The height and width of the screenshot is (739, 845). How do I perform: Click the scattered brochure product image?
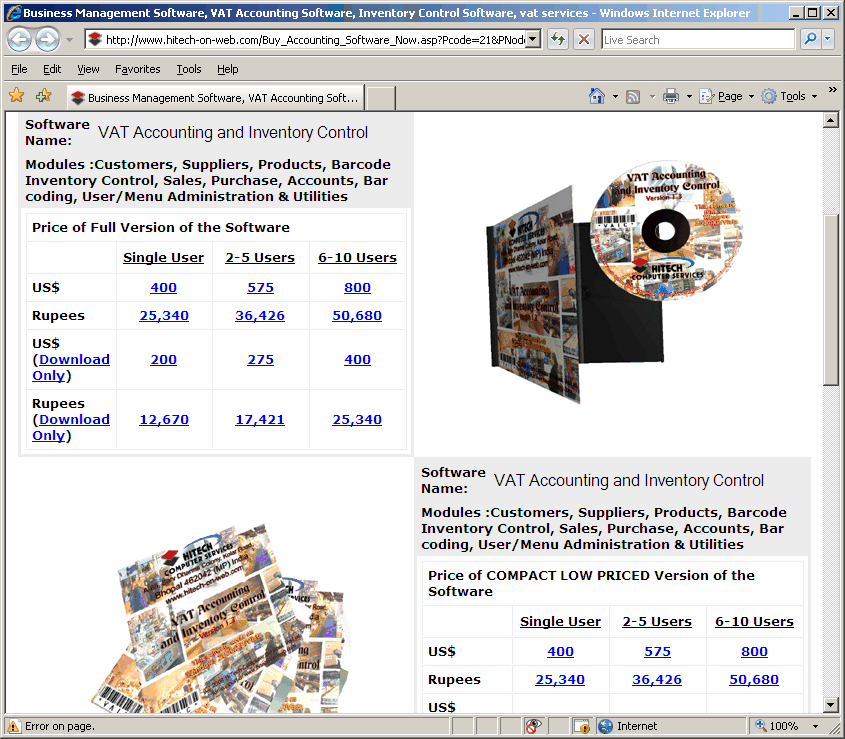[220, 617]
